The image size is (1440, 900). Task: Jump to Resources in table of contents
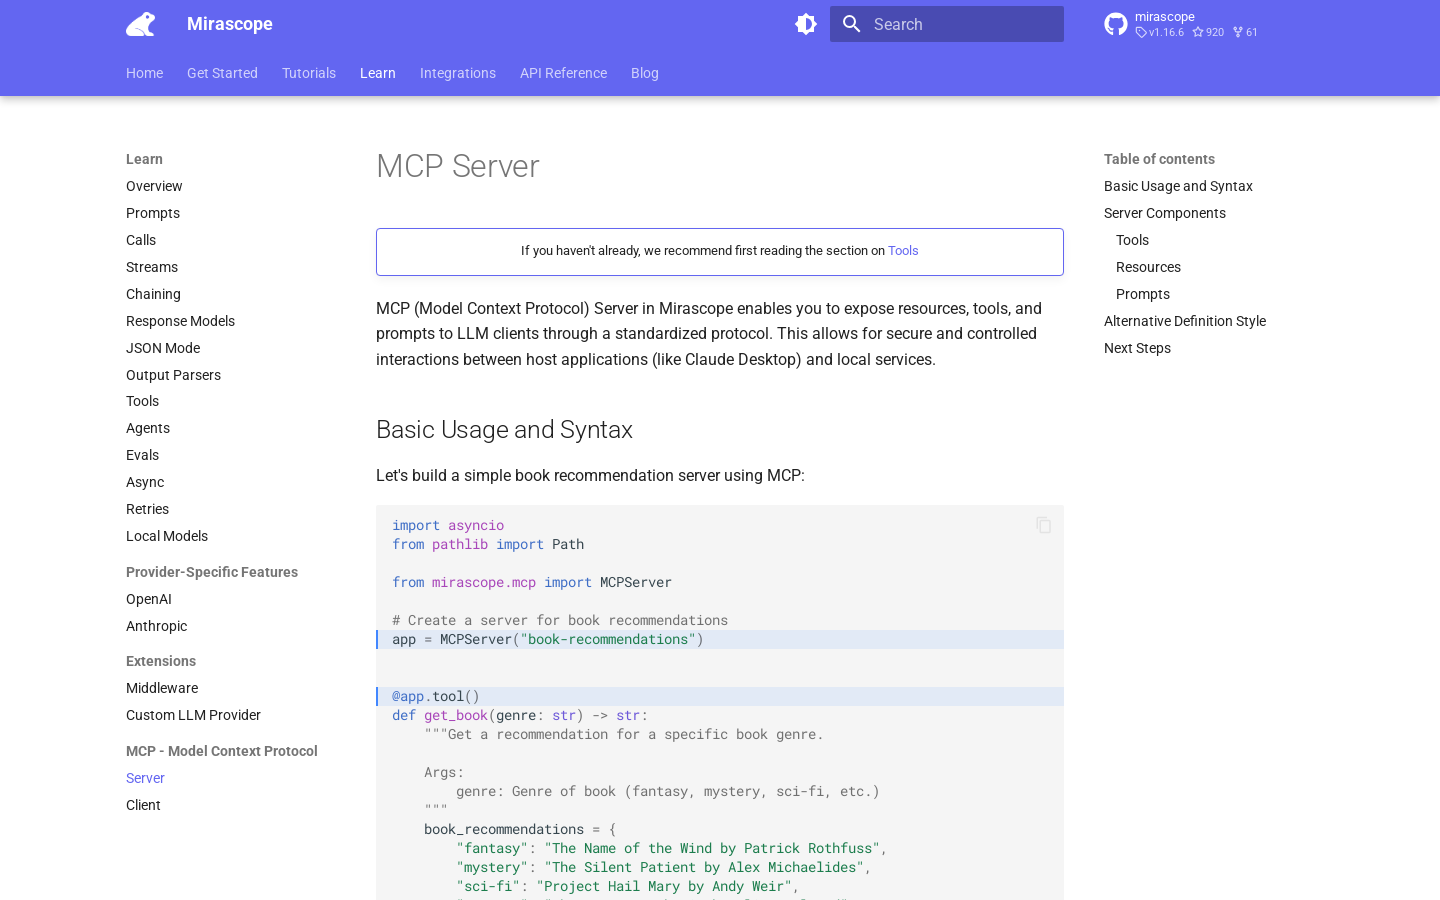tap(1148, 267)
